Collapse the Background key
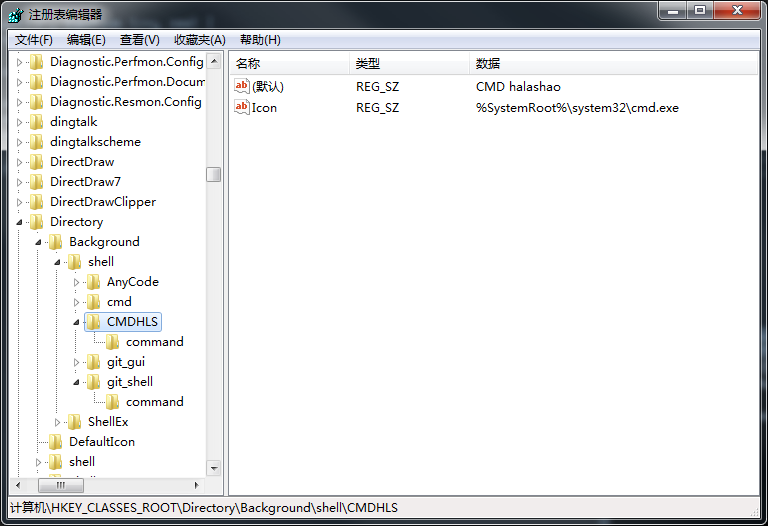768x526 pixels. pos(38,242)
